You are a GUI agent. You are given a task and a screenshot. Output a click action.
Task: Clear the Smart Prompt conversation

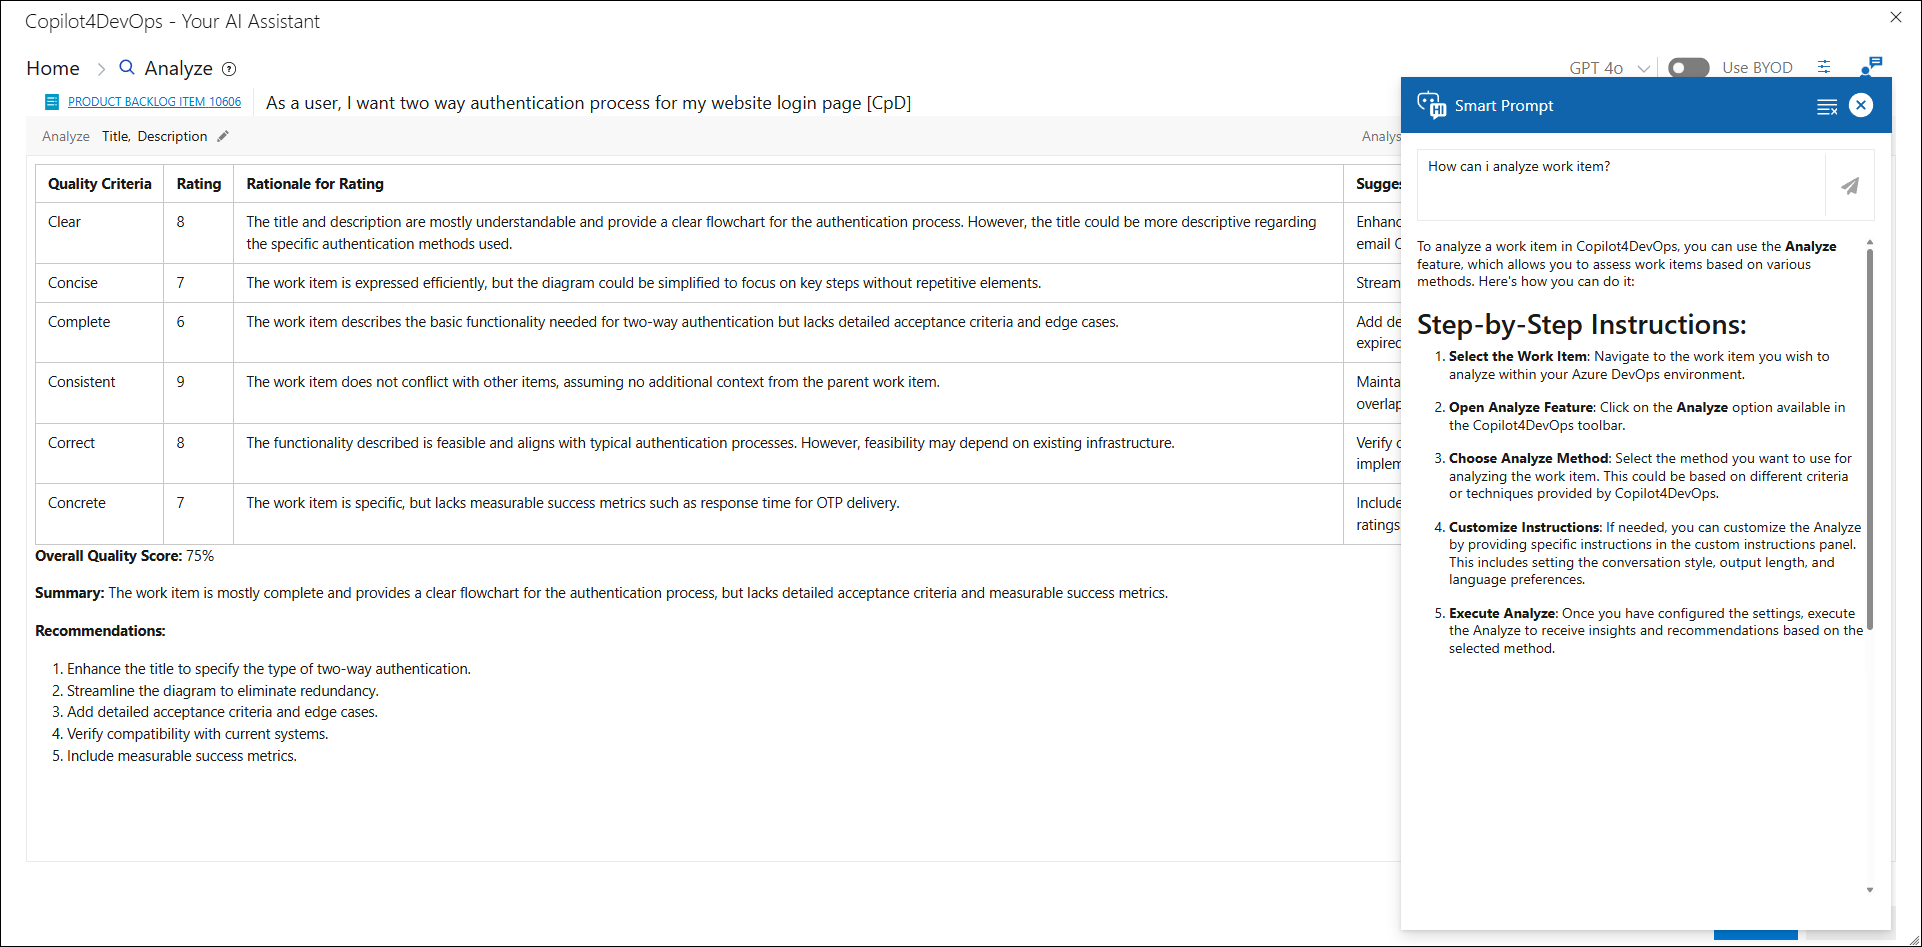[x=1826, y=107]
